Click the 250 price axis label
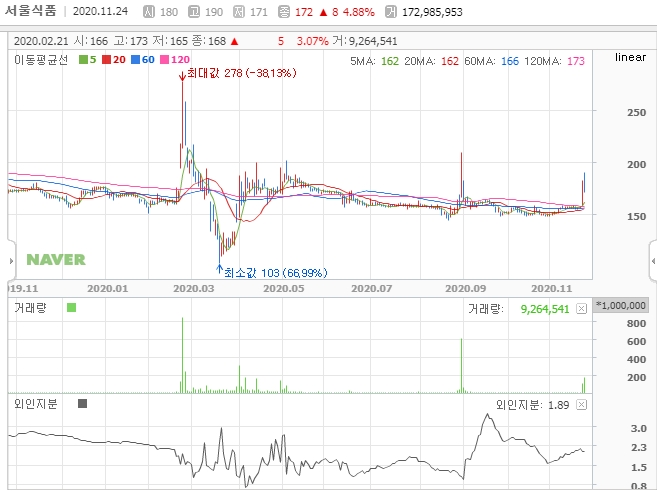This screenshot has width=657, height=491. 636,112
